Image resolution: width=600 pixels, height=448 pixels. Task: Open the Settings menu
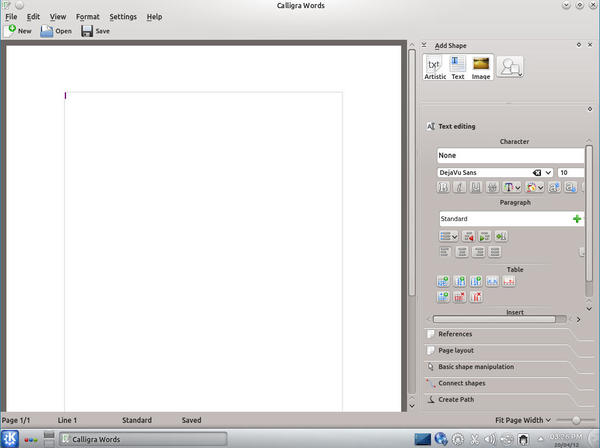tap(123, 17)
